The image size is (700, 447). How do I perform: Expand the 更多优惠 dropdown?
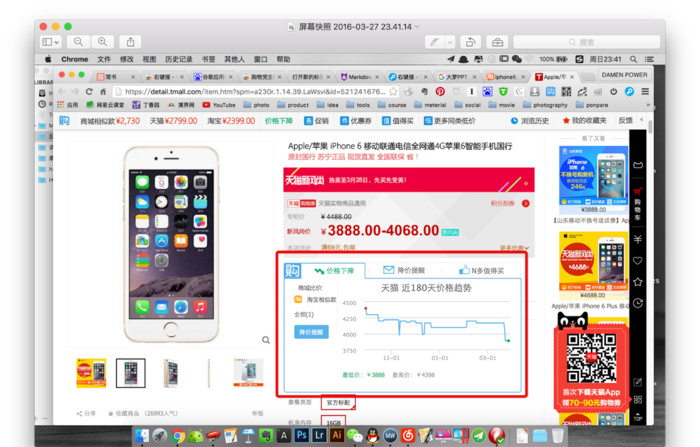click(514, 248)
